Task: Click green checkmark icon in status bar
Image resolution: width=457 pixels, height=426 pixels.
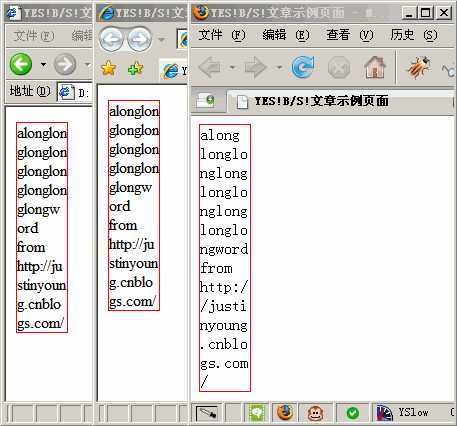Action: pos(353,413)
